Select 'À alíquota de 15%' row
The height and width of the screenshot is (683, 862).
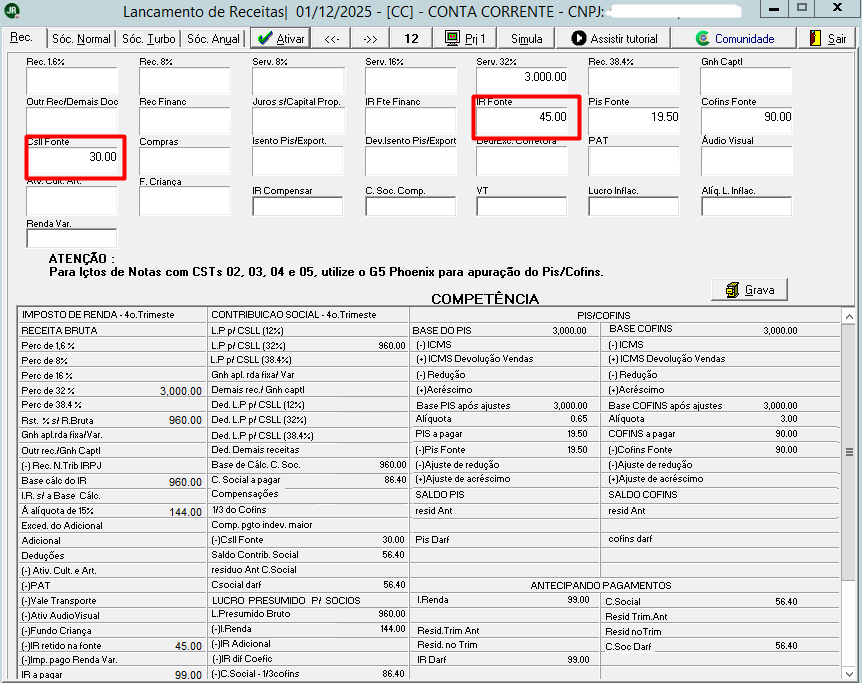point(112,511)
